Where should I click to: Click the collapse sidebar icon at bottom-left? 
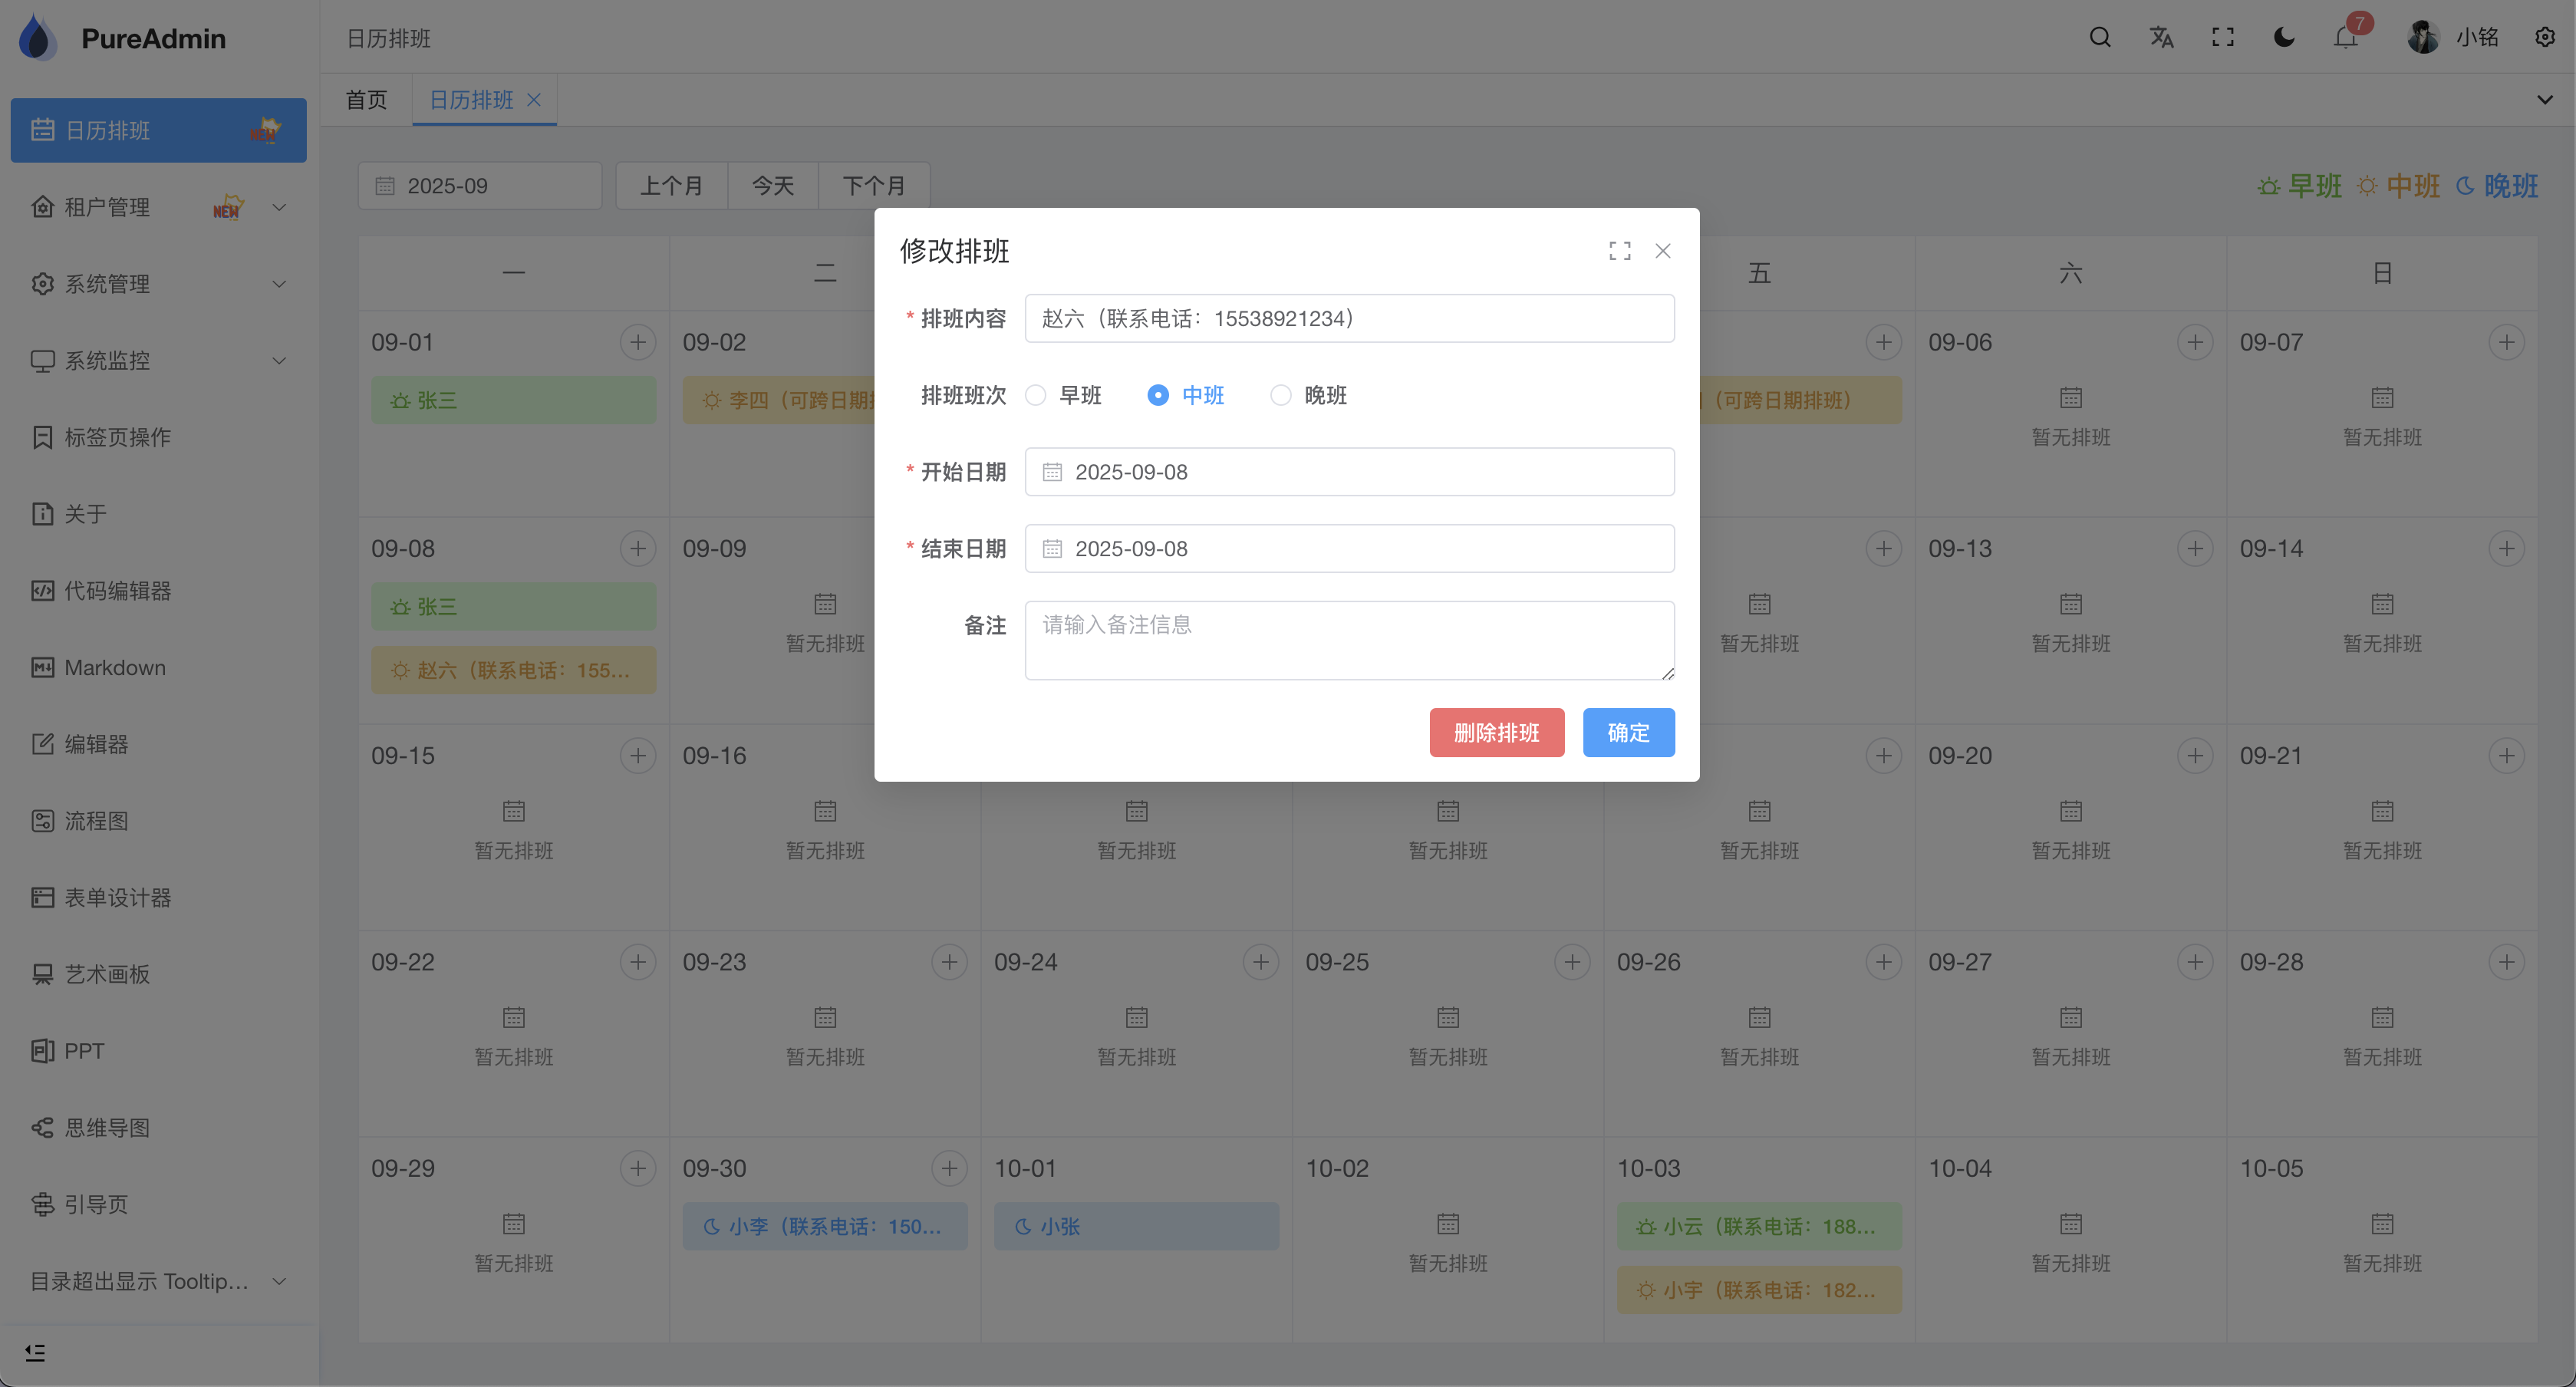(35, 1353)
